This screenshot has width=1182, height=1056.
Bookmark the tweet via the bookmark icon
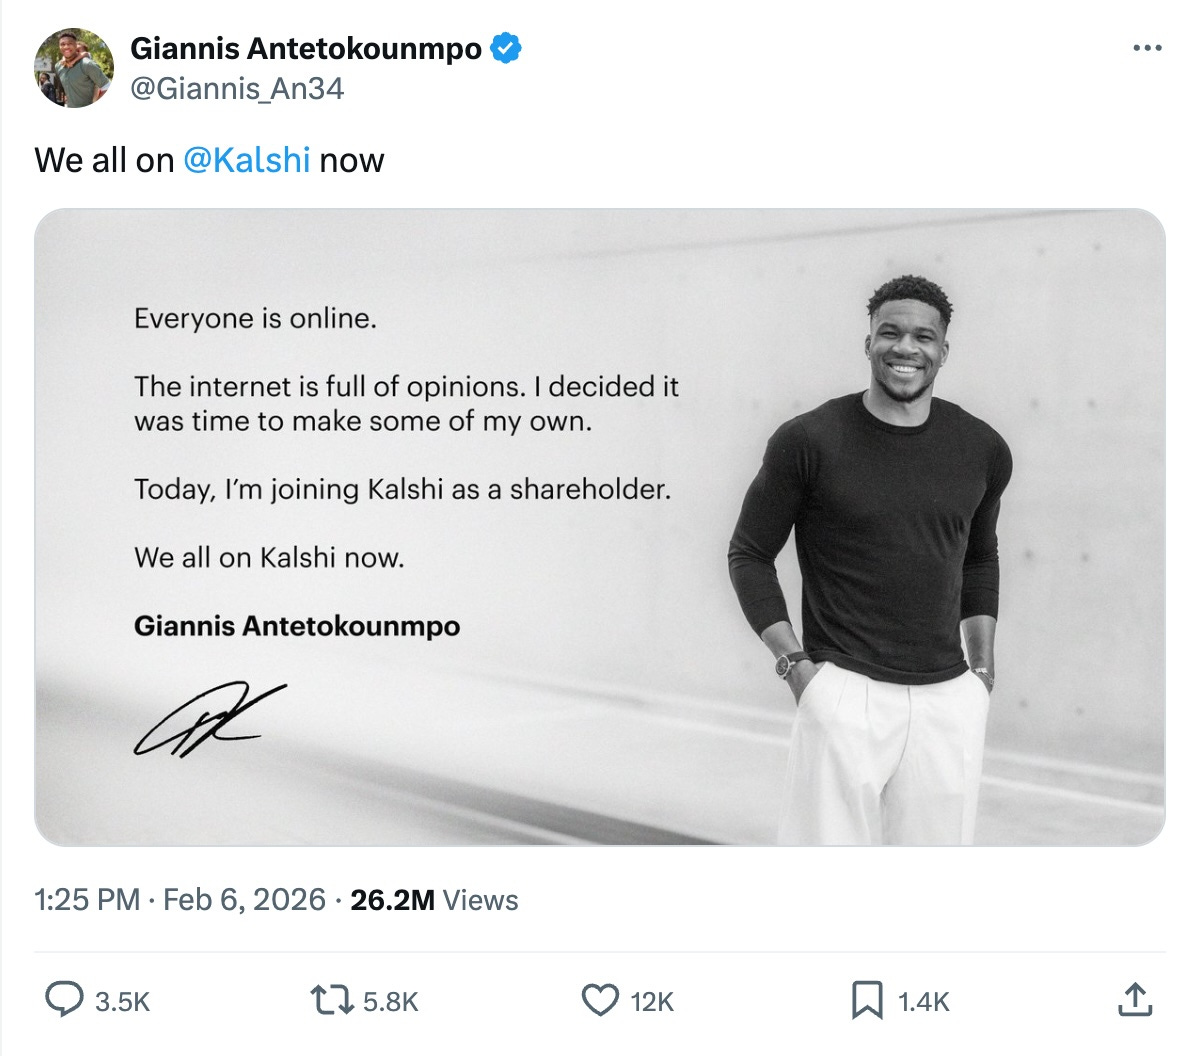[868, 999]
